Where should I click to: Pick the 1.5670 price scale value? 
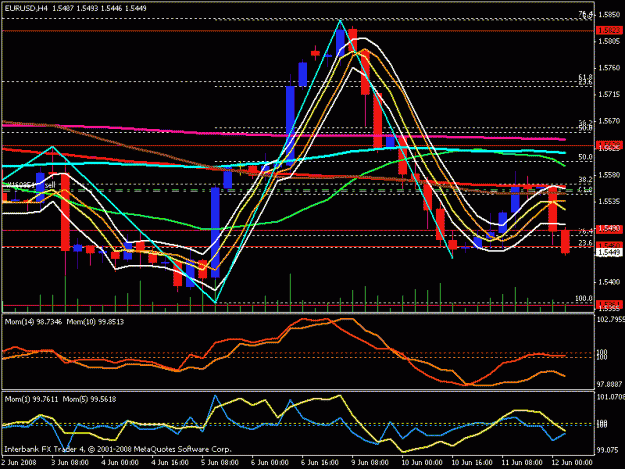pyautogui.click(x=609, y=121)
